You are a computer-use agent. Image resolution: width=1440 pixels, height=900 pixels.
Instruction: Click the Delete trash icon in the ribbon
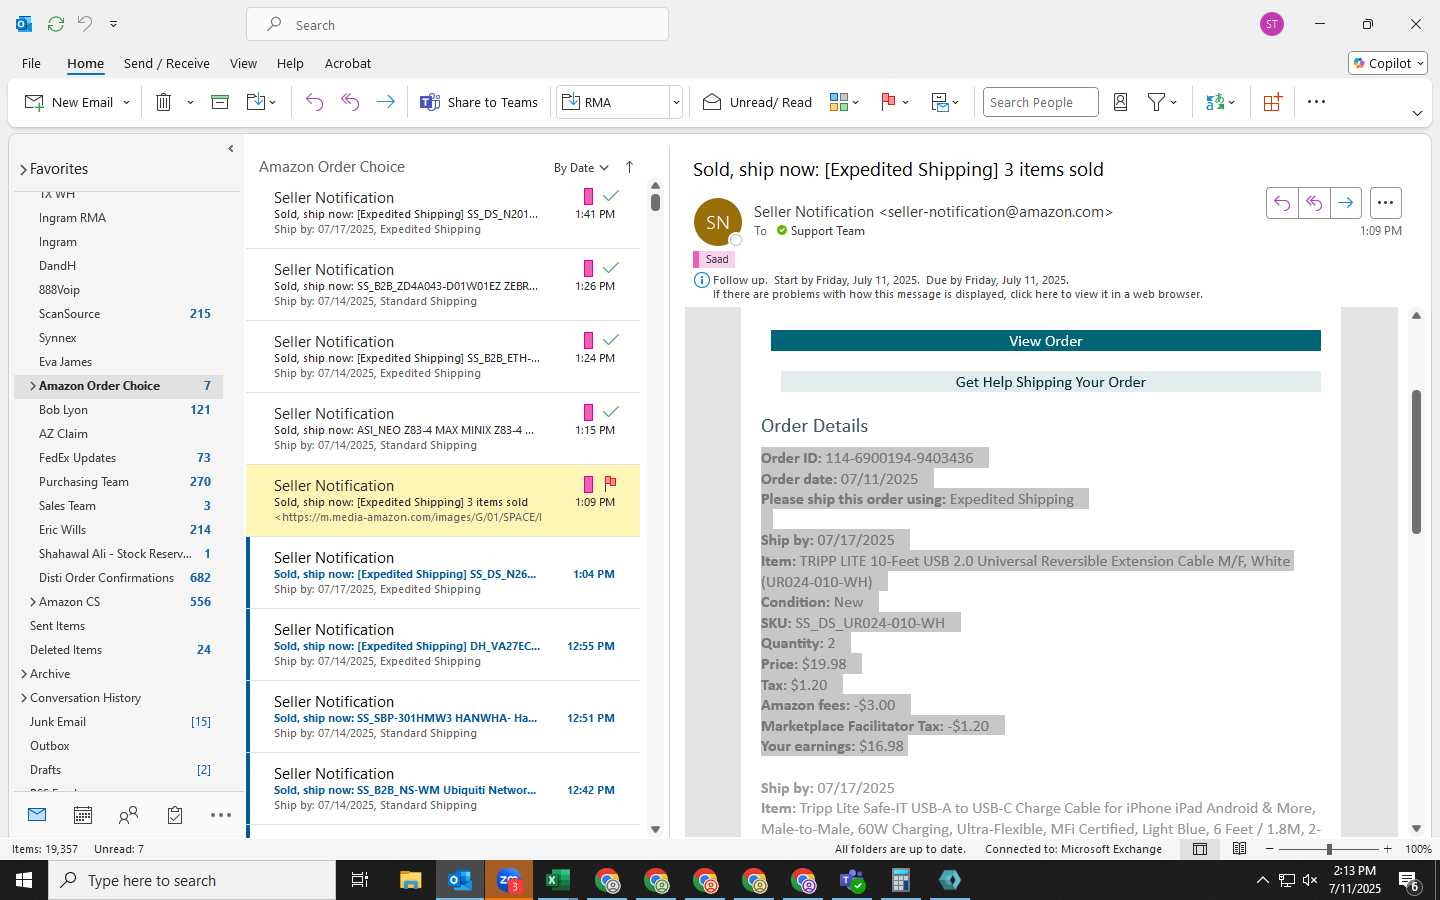(164, 102)
